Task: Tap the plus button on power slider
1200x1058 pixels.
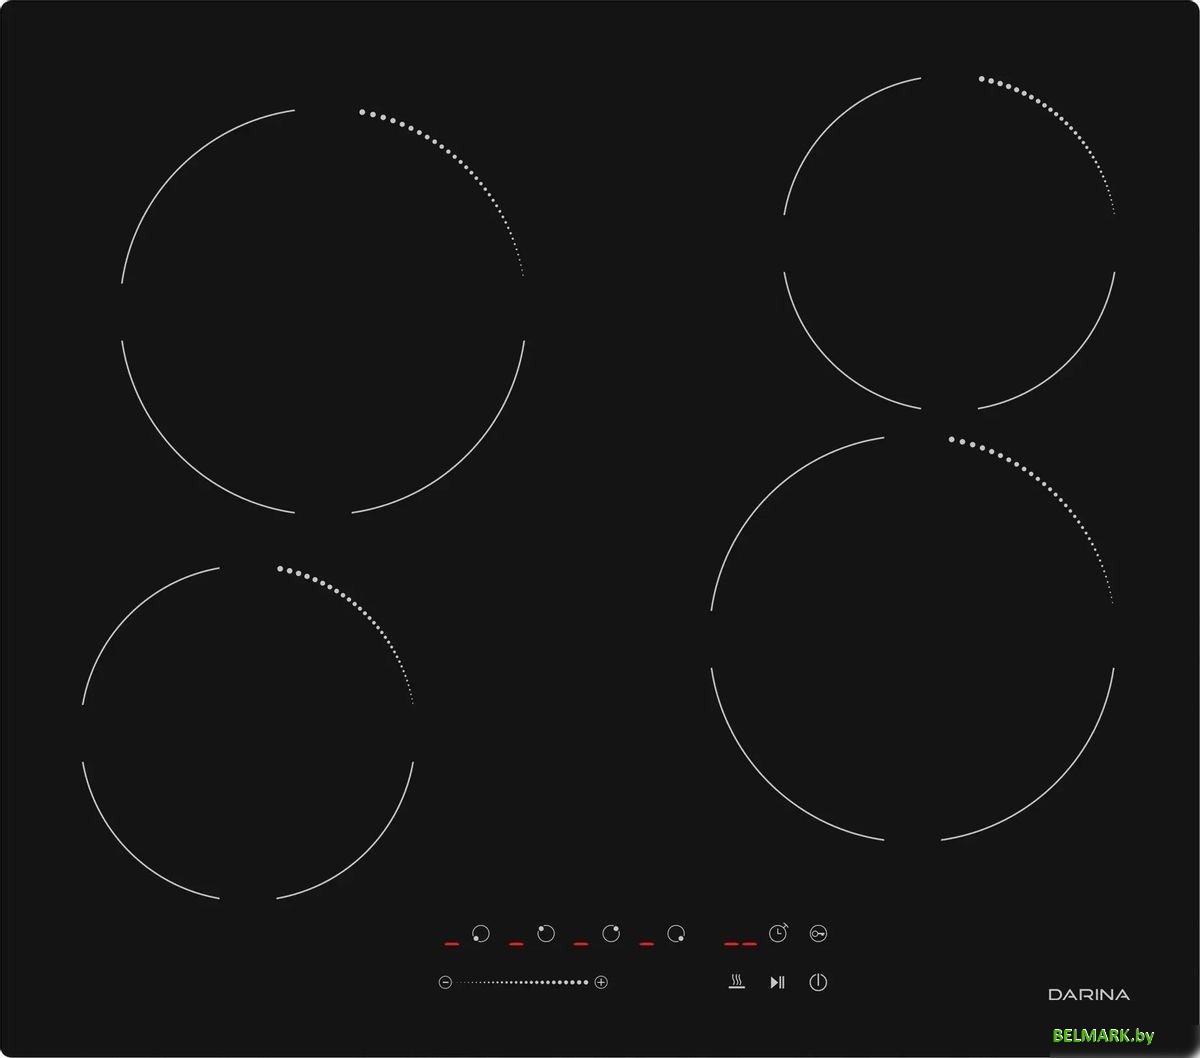Action: (601, 982)
